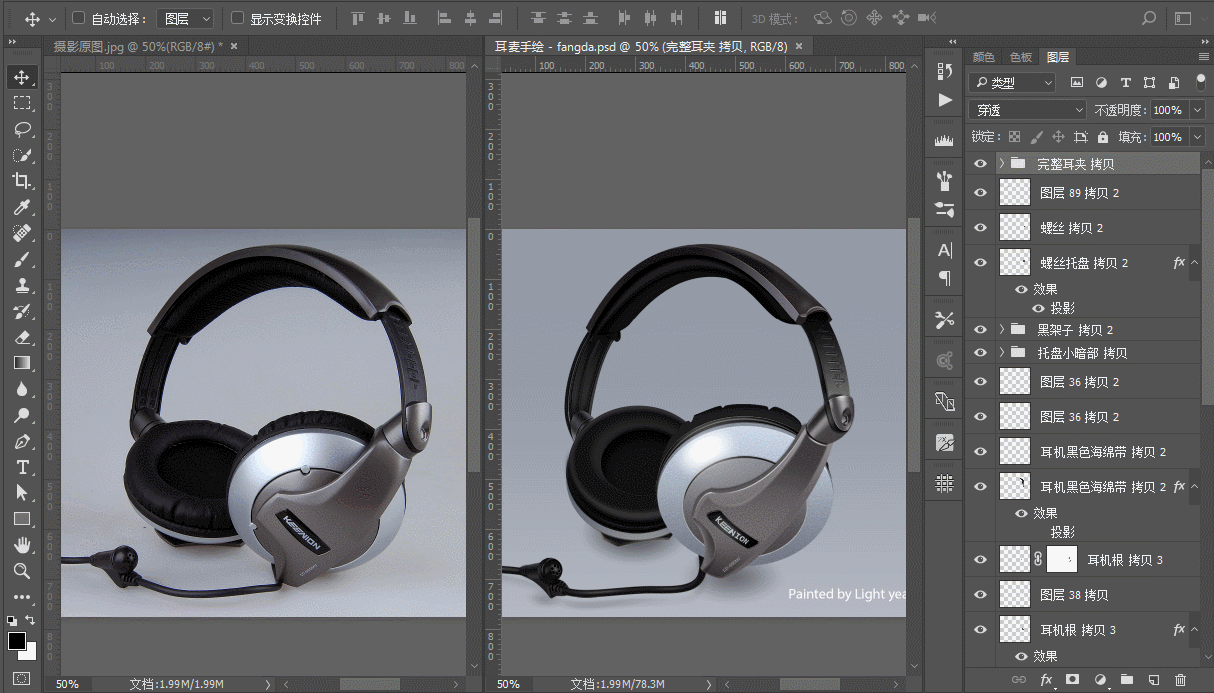Viewport: 1214px width, 693px height.
Task: Switch to the 耳麦手绘 - fangda.psd tab
Action: coord(641,46)
